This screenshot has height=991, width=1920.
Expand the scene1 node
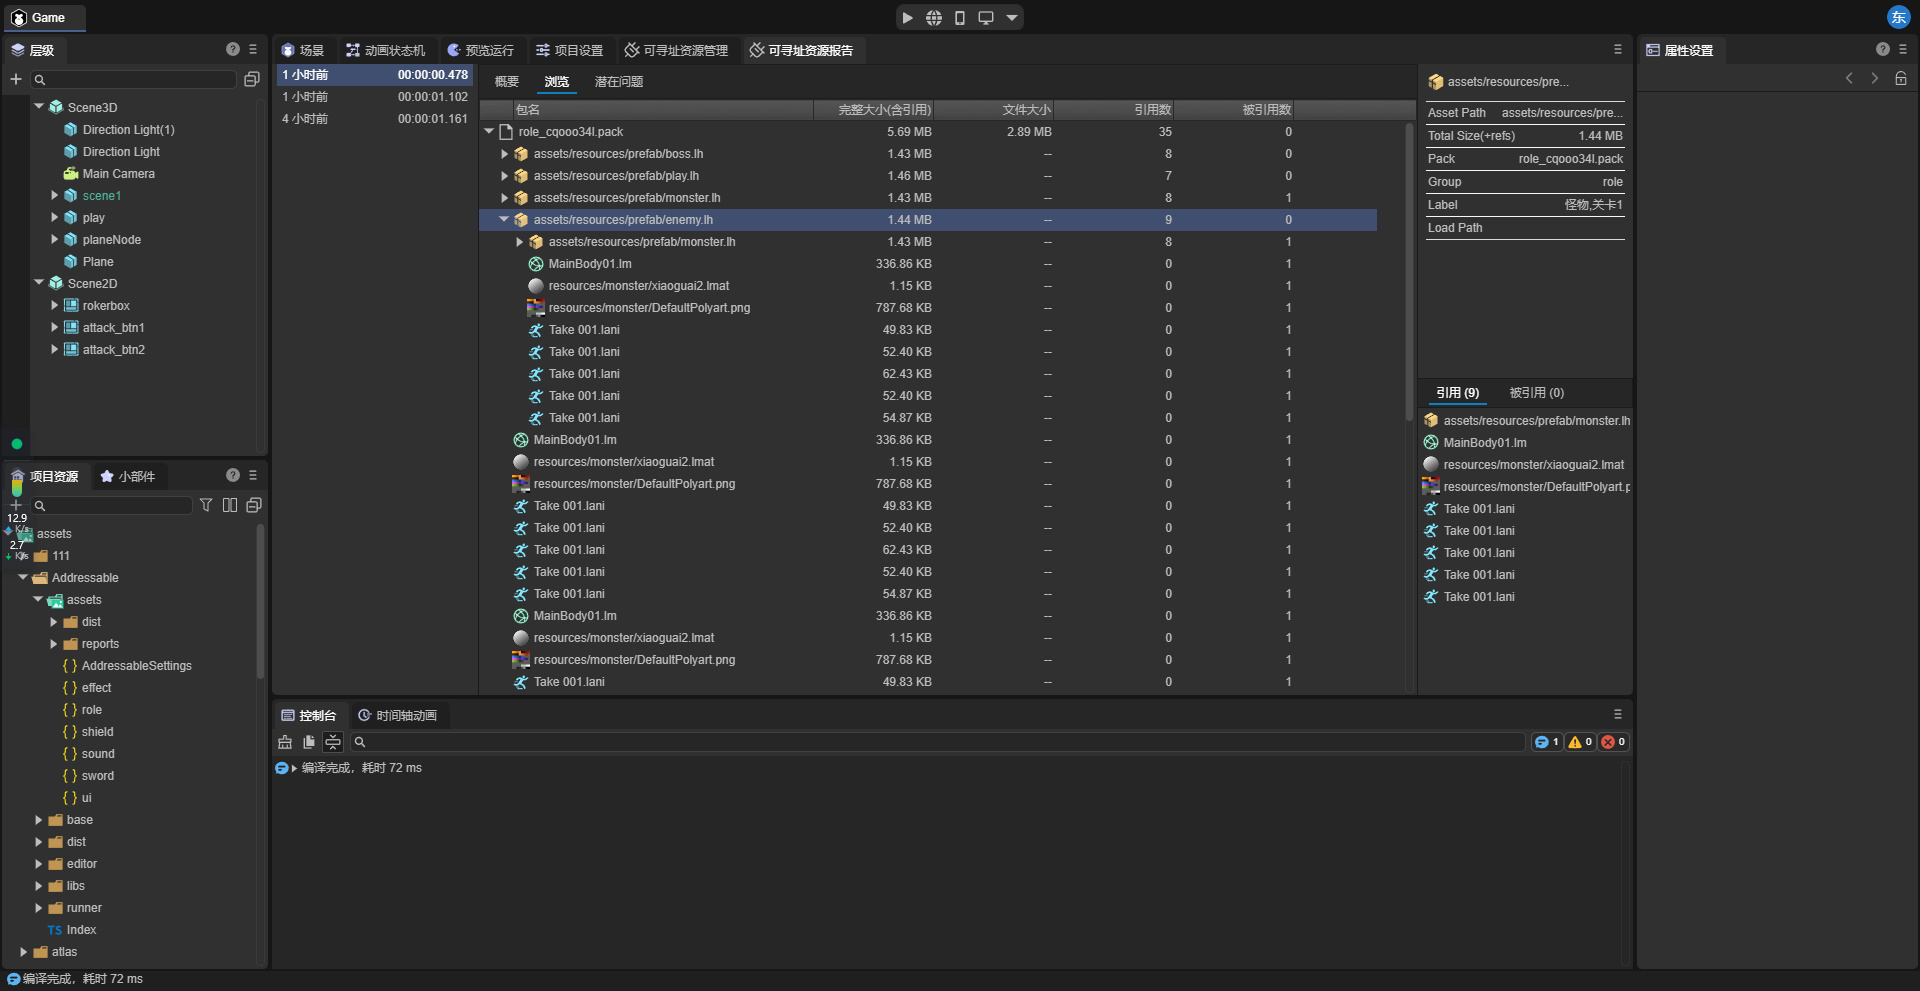(54, 195)
